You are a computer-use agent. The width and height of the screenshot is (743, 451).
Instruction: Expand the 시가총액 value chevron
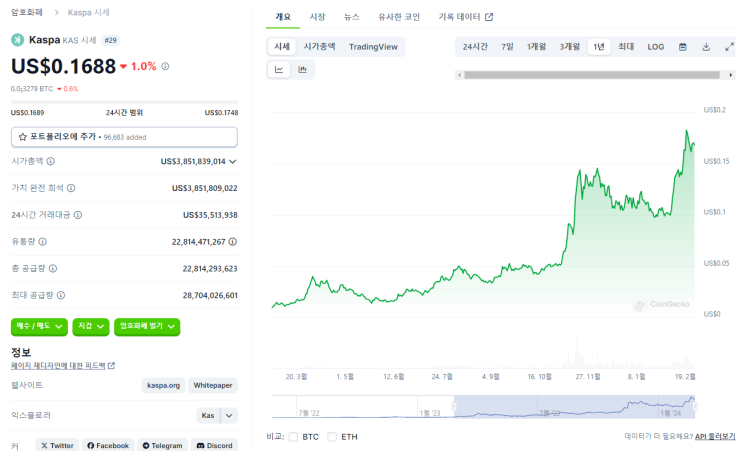pos(233,162)
